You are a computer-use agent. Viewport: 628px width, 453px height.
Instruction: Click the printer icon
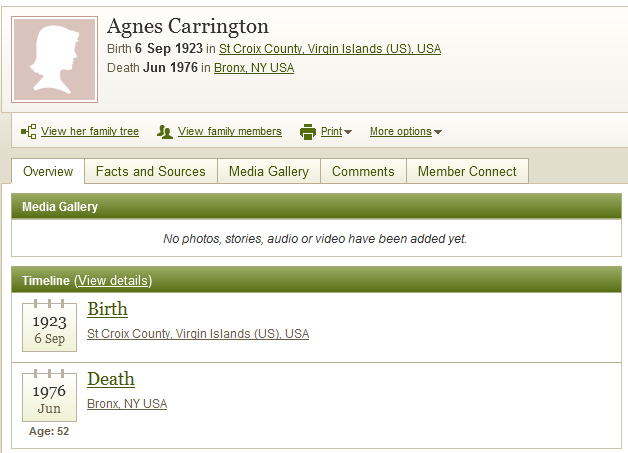[x=308, y=131]
